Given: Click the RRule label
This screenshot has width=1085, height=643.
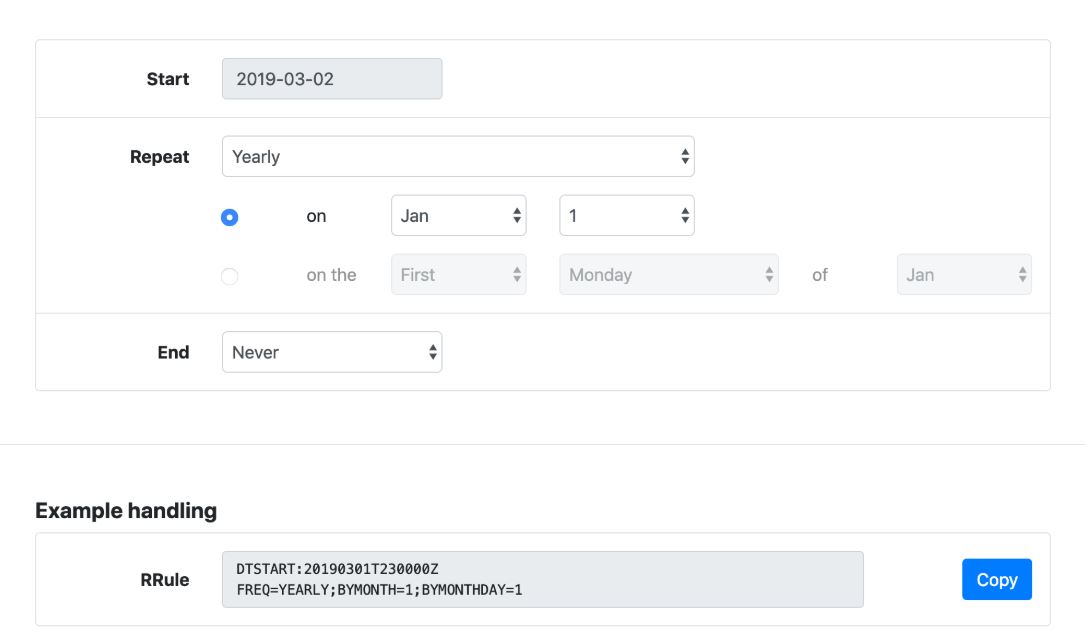Looking at the screenshot, I should 165,580.
